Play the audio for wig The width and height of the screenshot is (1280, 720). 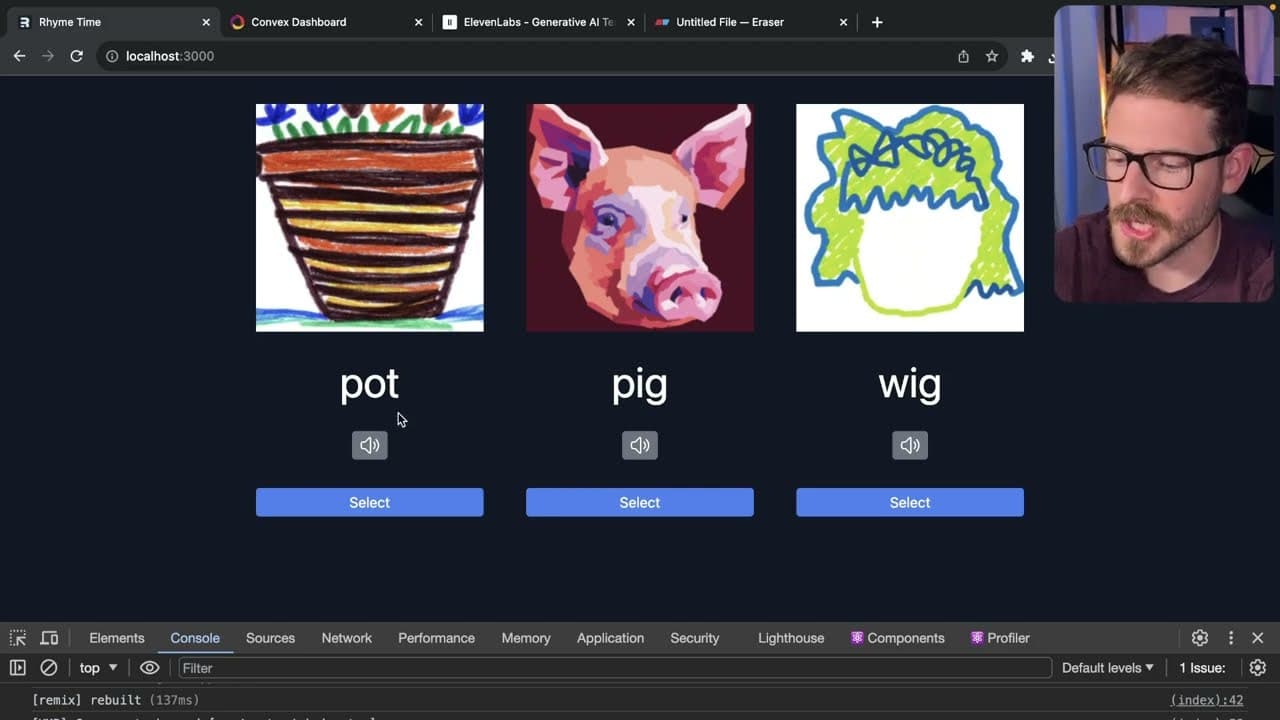tap(910, 445)
